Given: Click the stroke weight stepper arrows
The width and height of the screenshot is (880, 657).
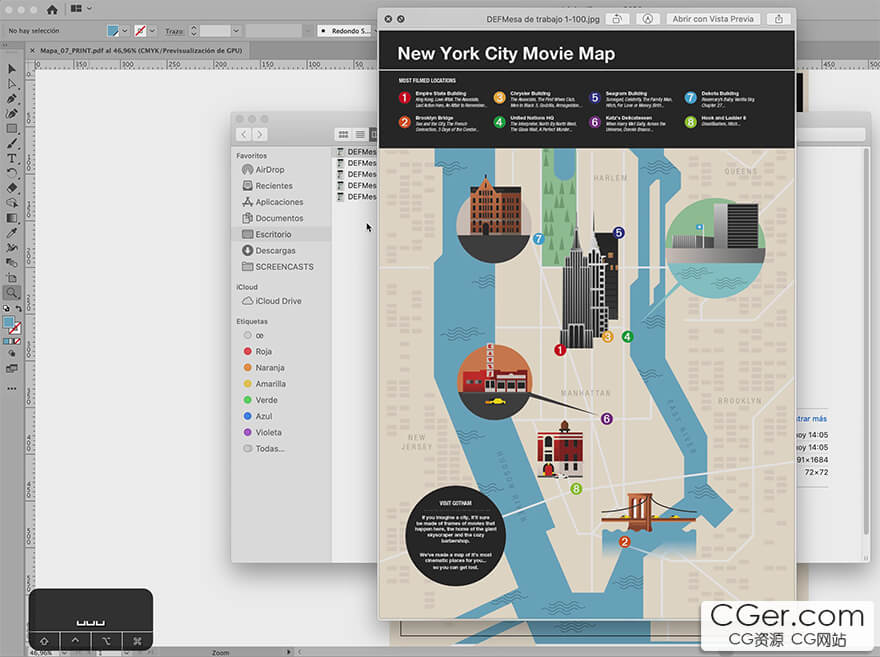Looking at the screenshot, I should (194, 31).
